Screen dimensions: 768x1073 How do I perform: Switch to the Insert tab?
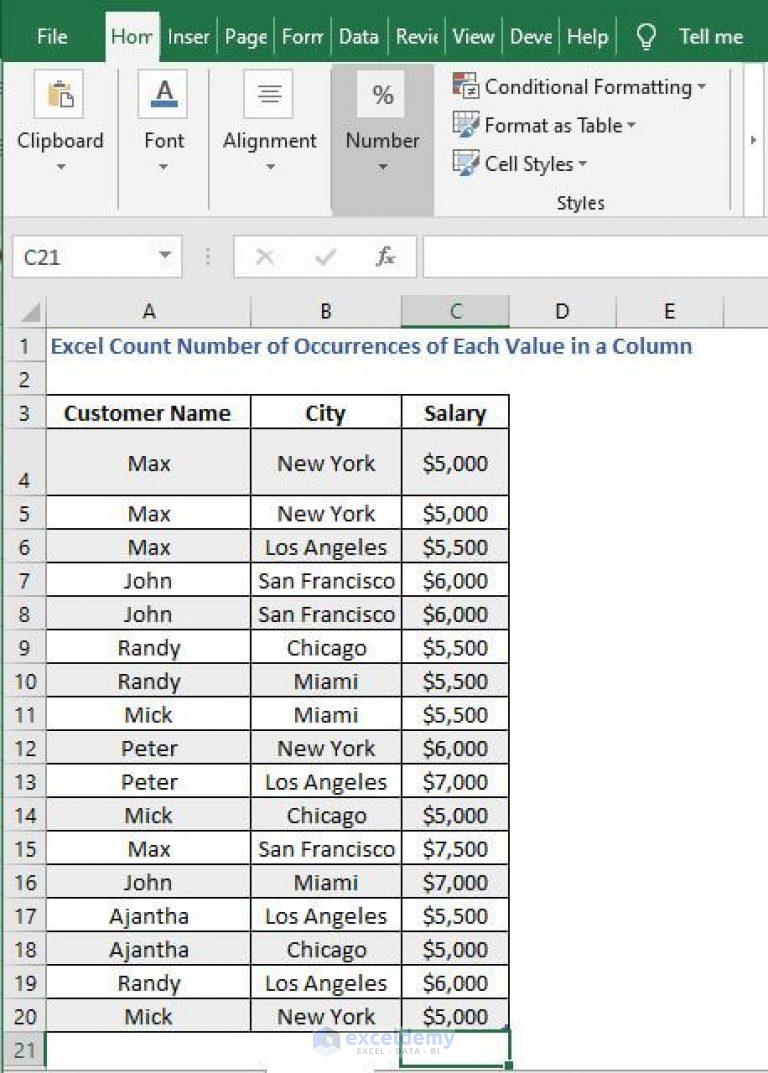point(188,36)
